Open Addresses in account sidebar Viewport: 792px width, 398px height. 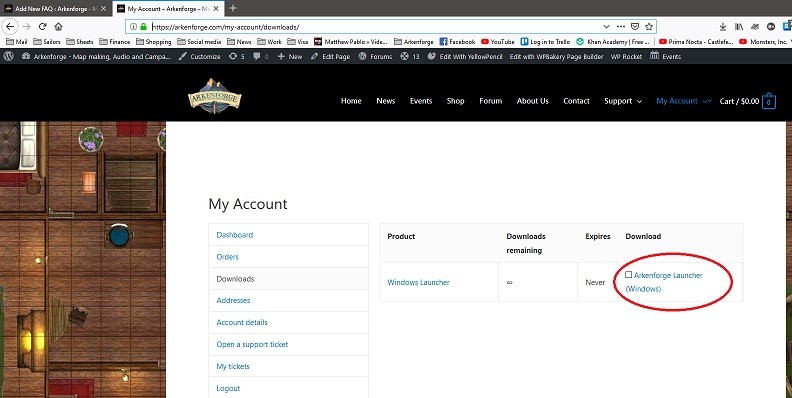[x=233, y=300]
